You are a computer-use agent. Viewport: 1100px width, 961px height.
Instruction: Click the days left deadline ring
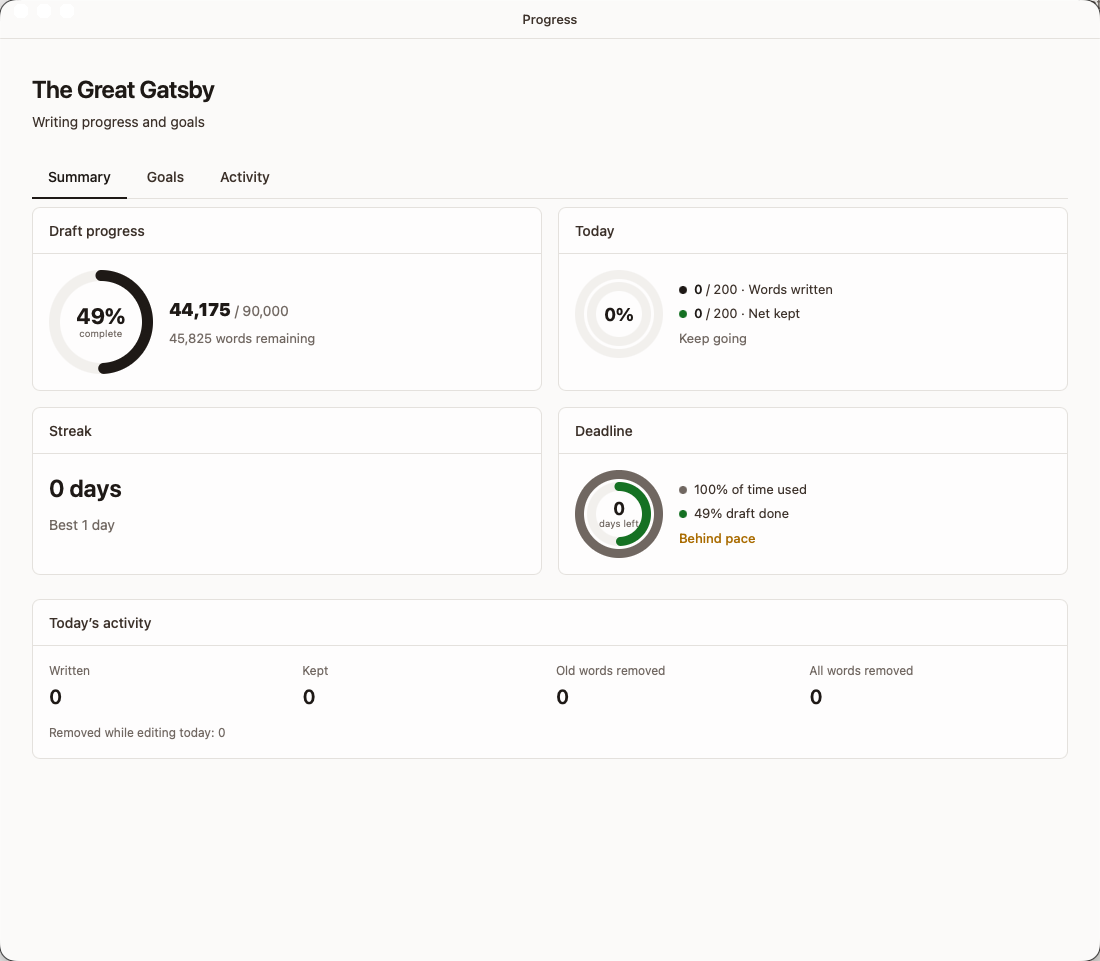[619, 514]
